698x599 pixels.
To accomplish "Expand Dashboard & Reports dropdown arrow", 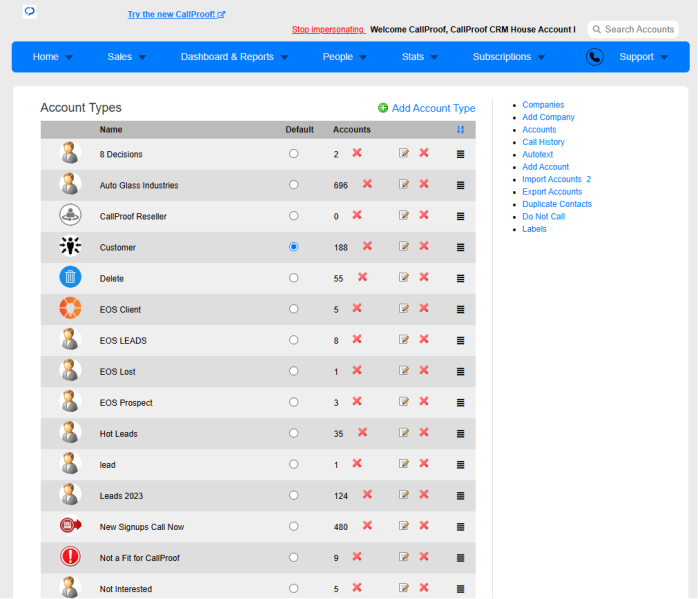I will [x=284, y=57].
